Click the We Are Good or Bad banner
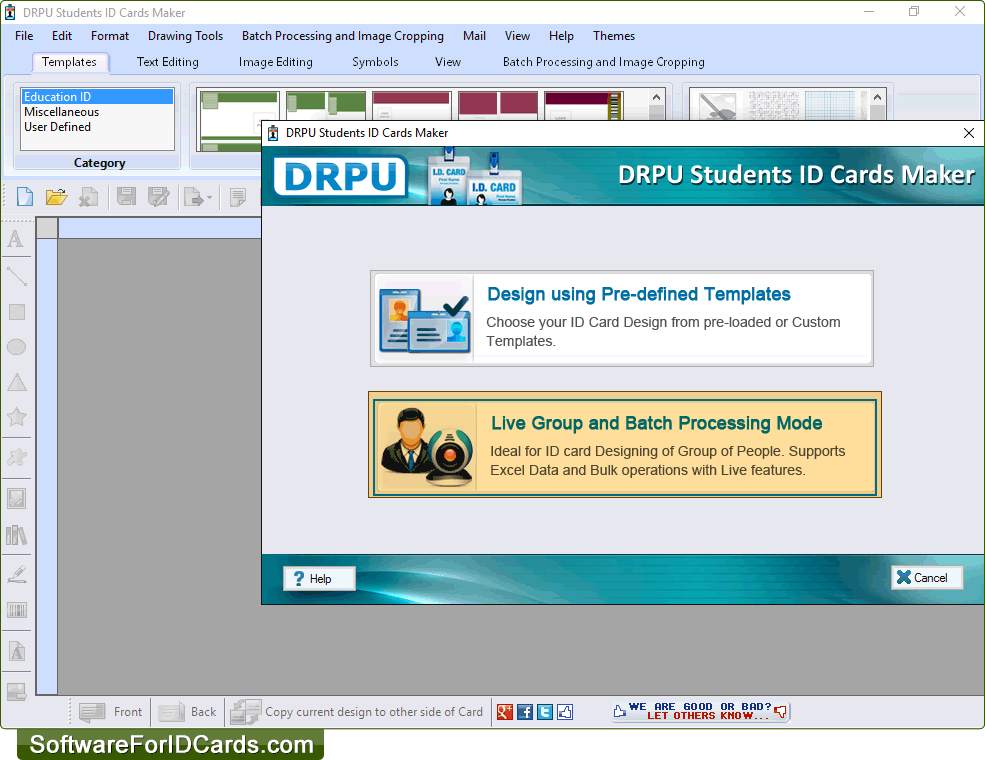The width and height of the screenshot is (985, 760). point(700,711)
